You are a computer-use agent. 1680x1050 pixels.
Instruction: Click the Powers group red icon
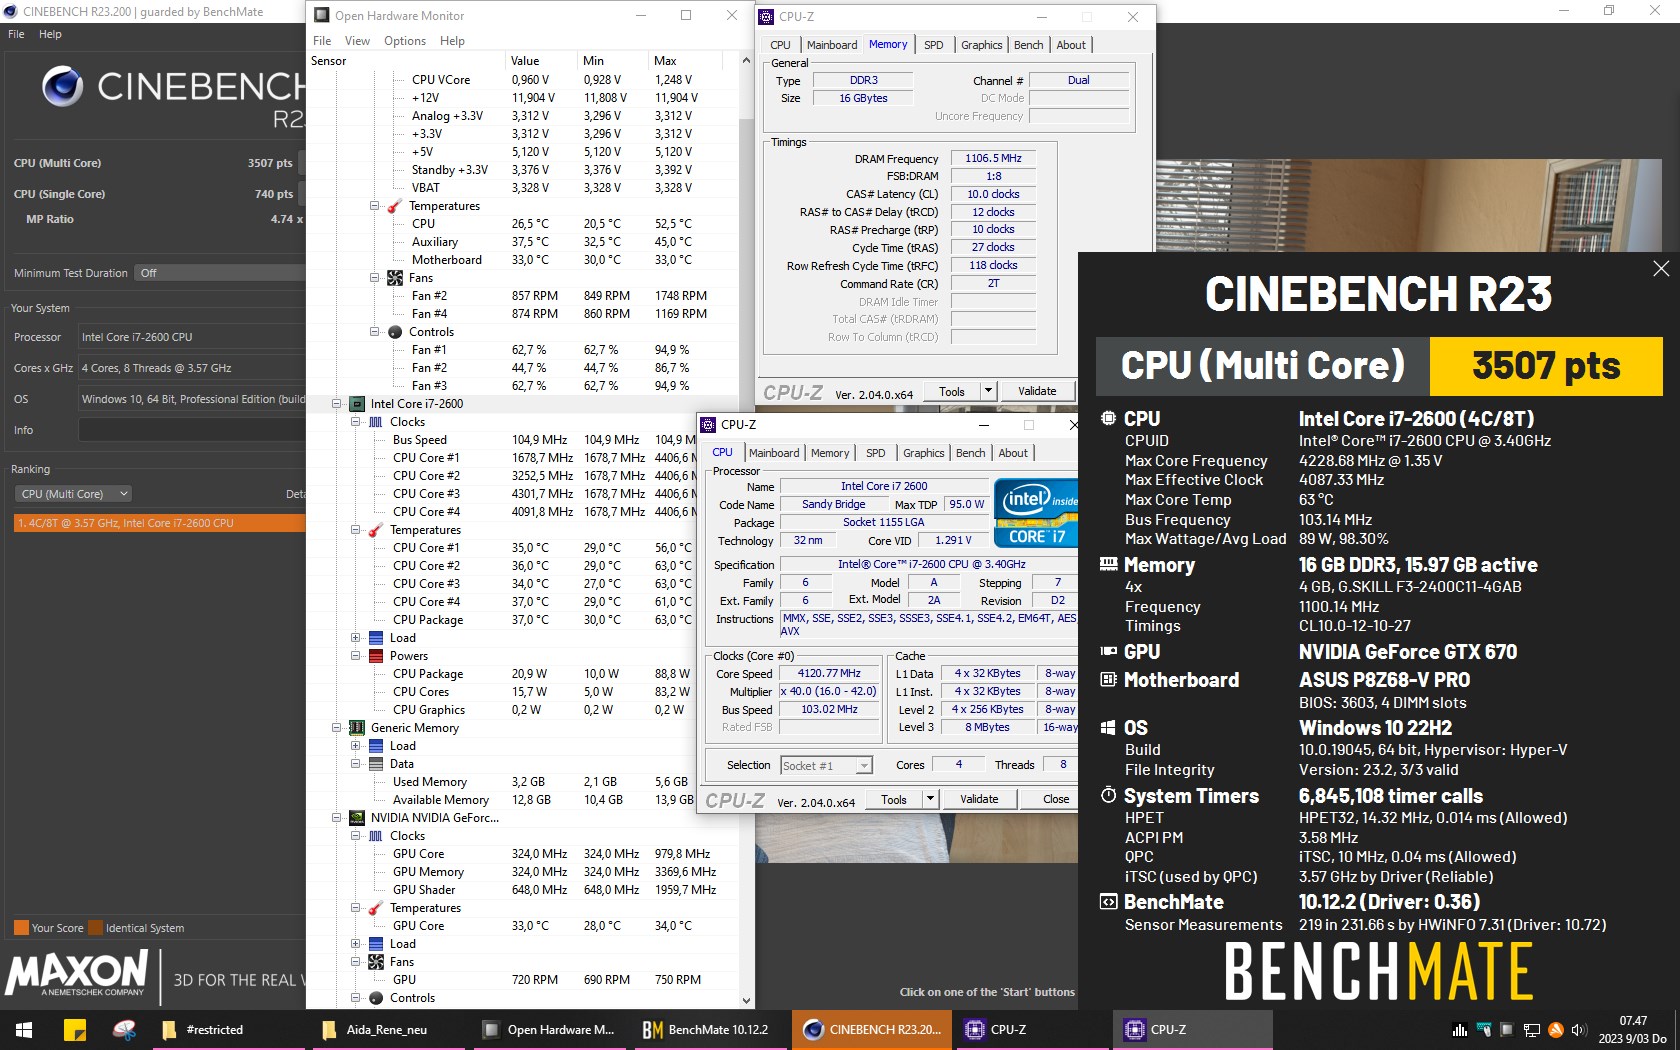(x=376, y=656)
